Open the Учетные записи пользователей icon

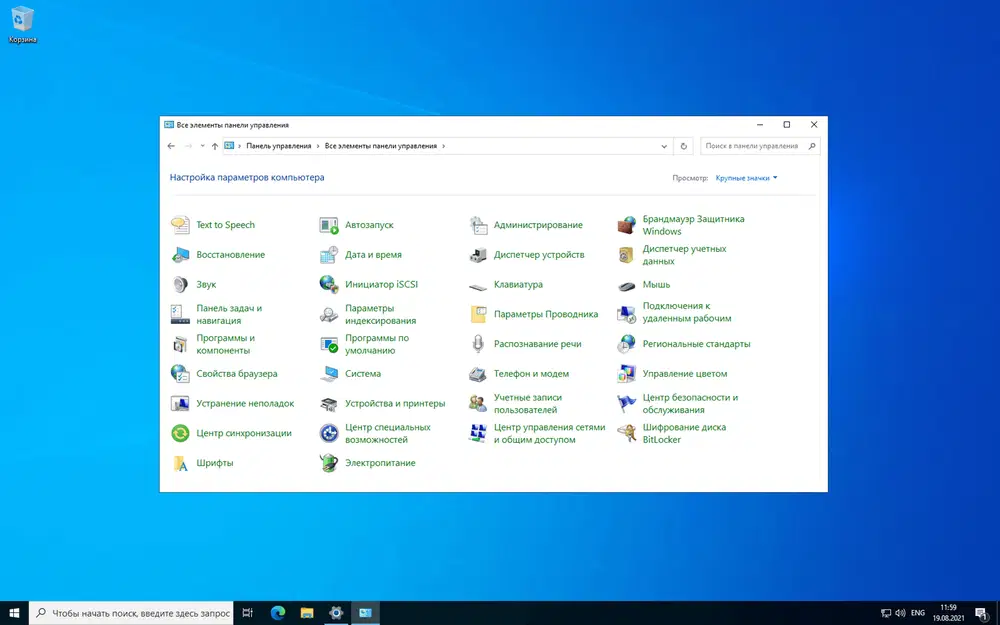pos(478,403)
